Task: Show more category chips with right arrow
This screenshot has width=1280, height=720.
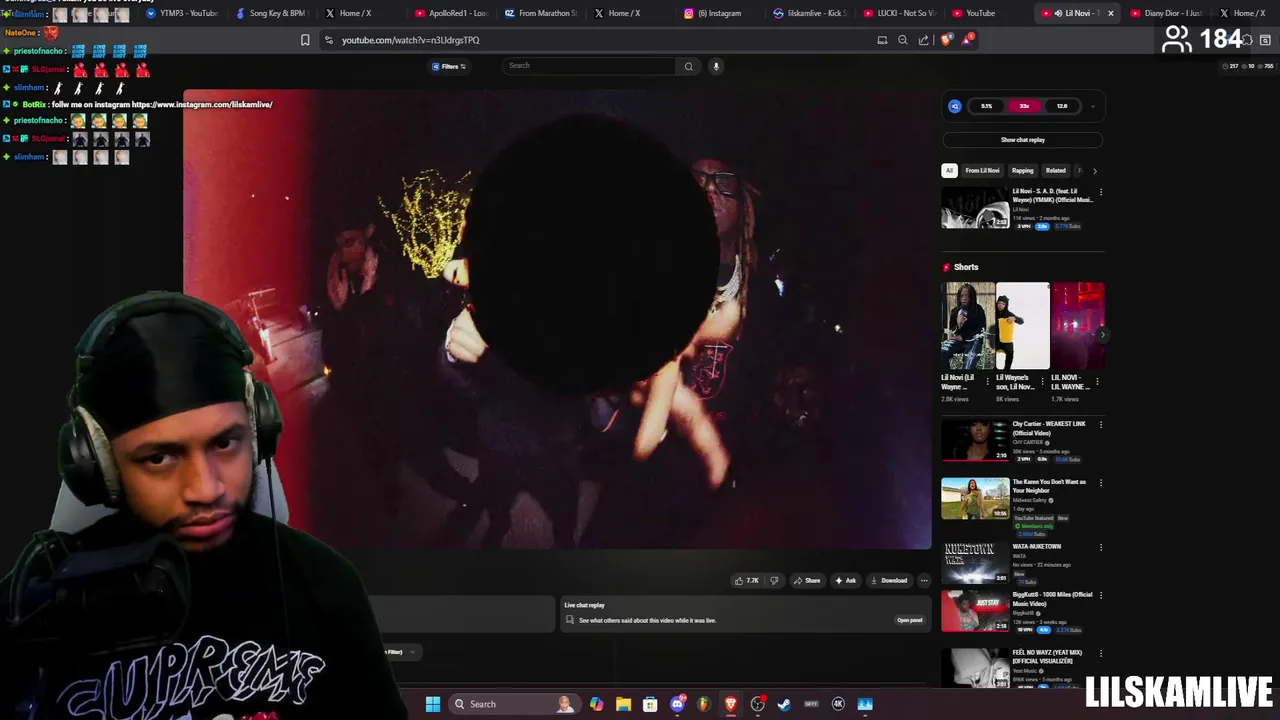Action: (1094, 171)
